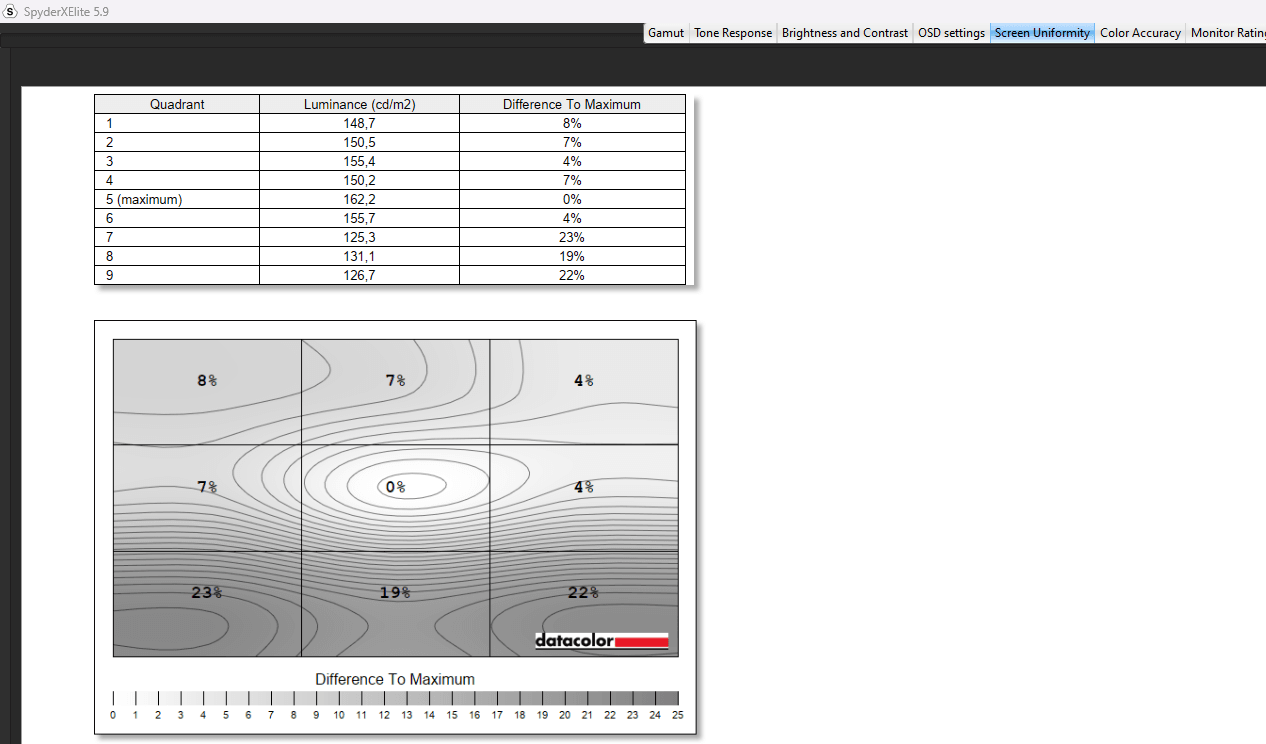This screenshot has height=744, width=1266.
Task: Click the 19% label on contour chart
Action: coord(395,593)
